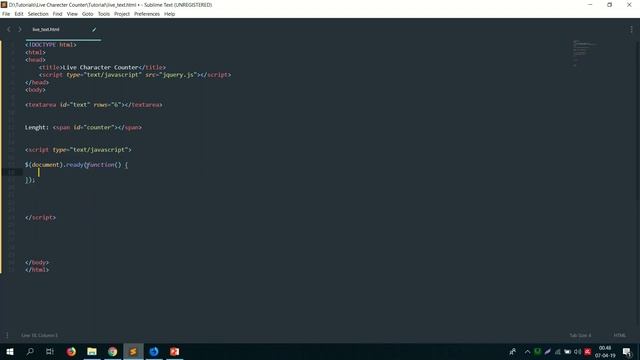
Task: Restore down the Sublime Text window
Action: [609, 5]
